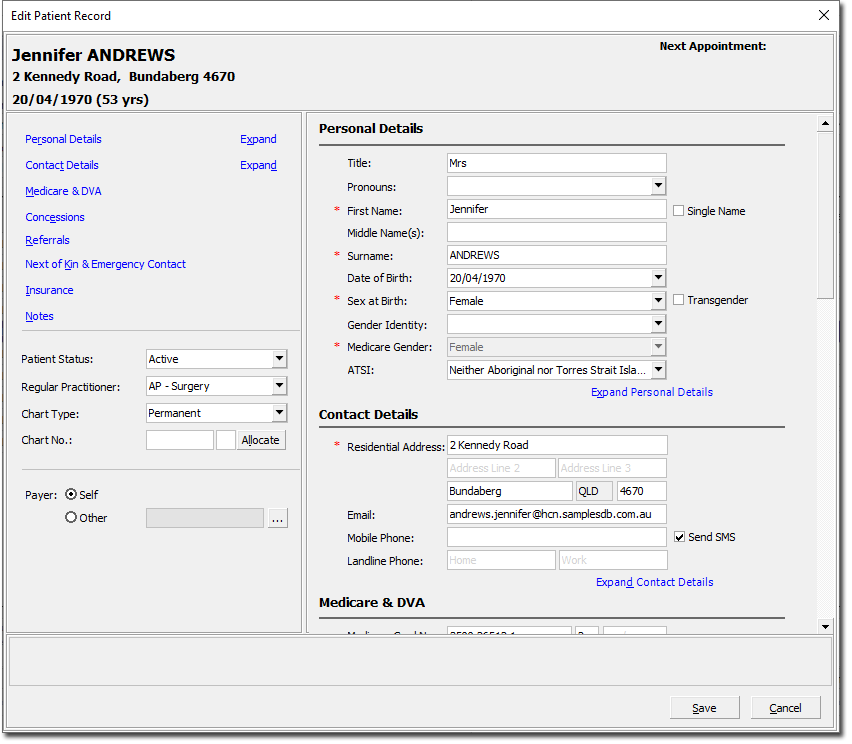Screen dimensions: 852x744
Task: Expand the Regular Practitioner dropdown
Action: tap(279, 386)
